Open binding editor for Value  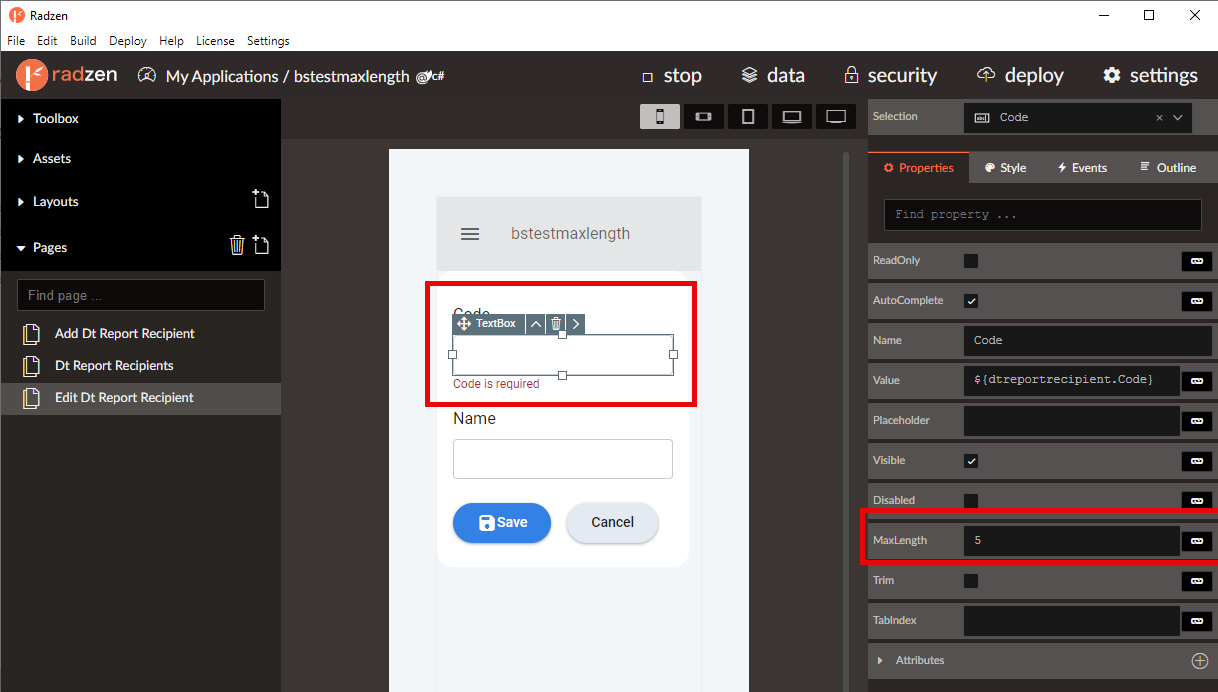[1196, 381]
